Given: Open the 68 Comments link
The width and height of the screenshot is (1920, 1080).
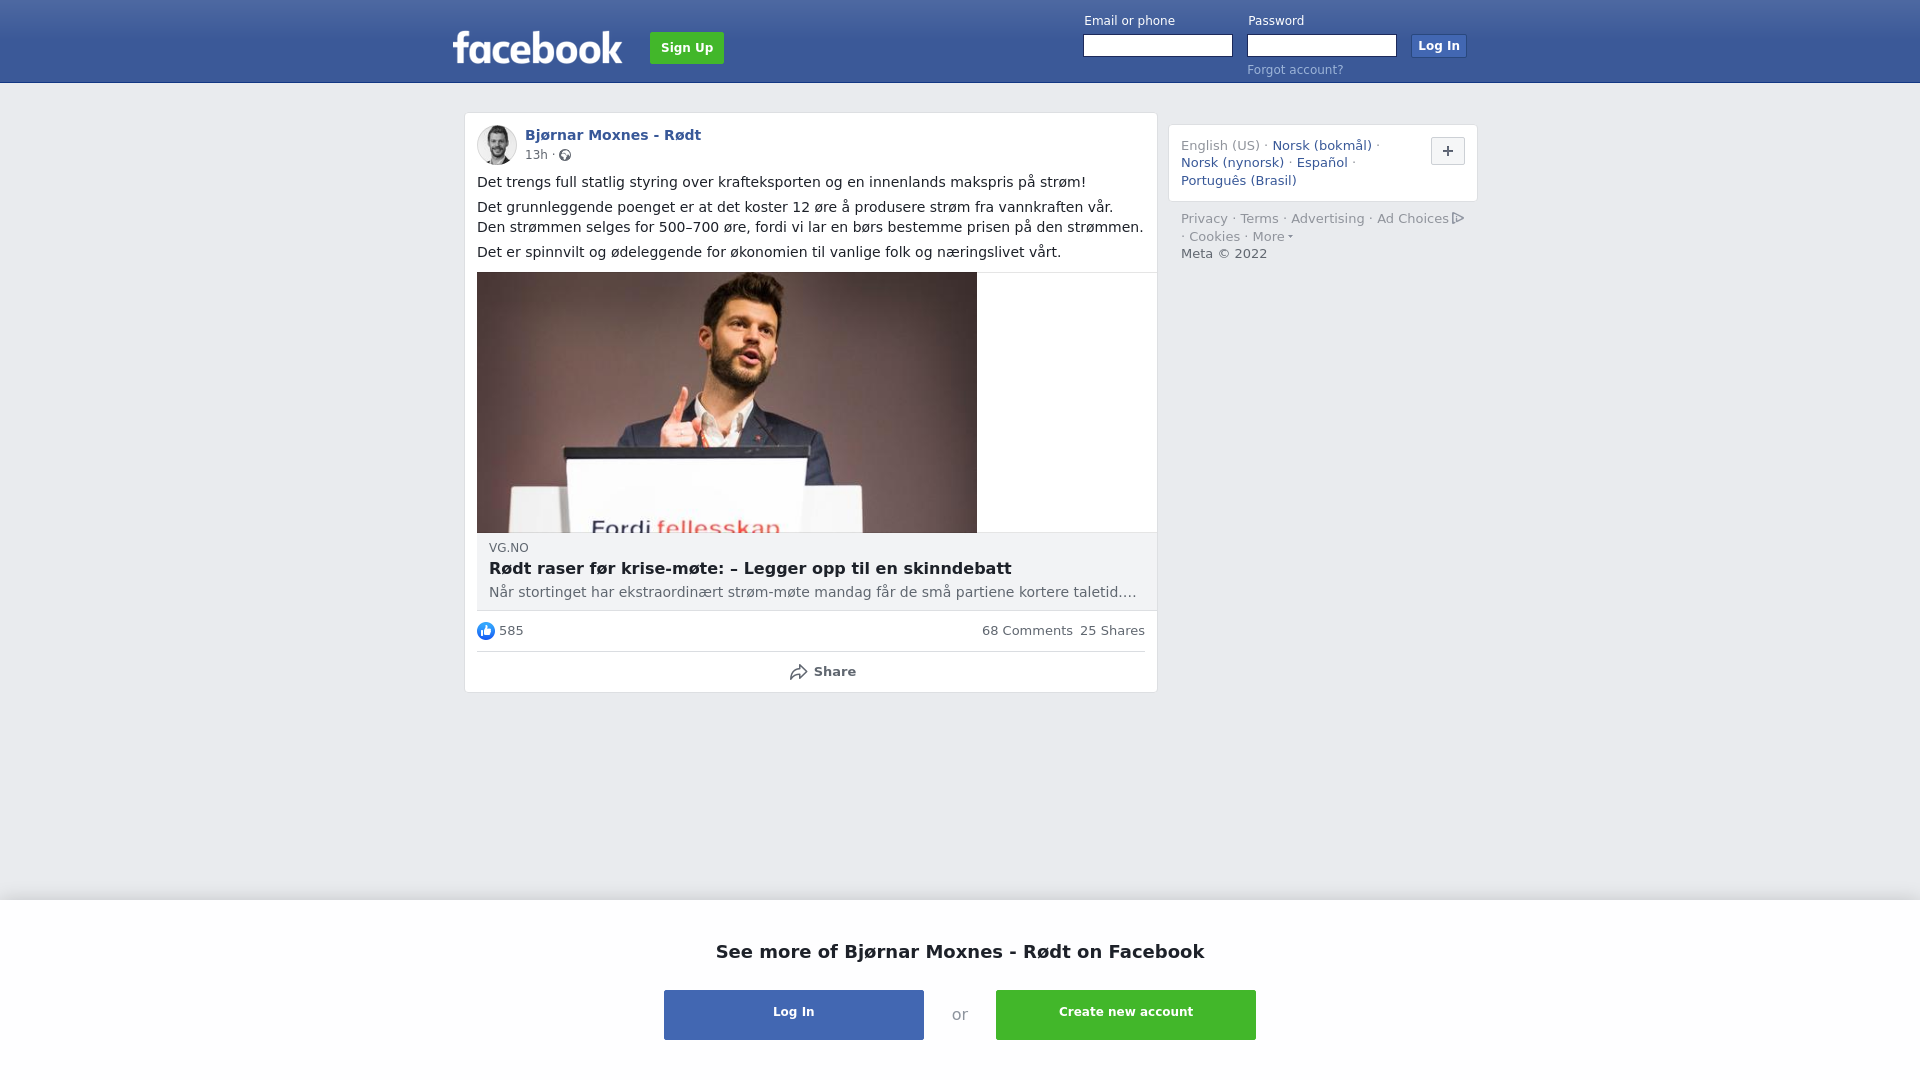Looking at the screenshot, I should (1027, 631).
